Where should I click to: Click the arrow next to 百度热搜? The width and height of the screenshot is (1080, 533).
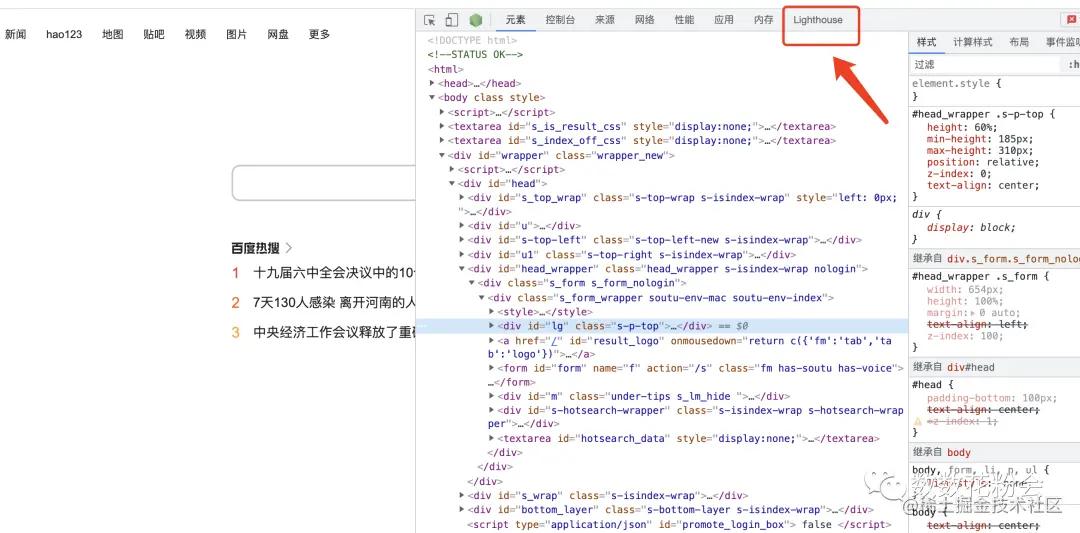click(x=289, y=247)
